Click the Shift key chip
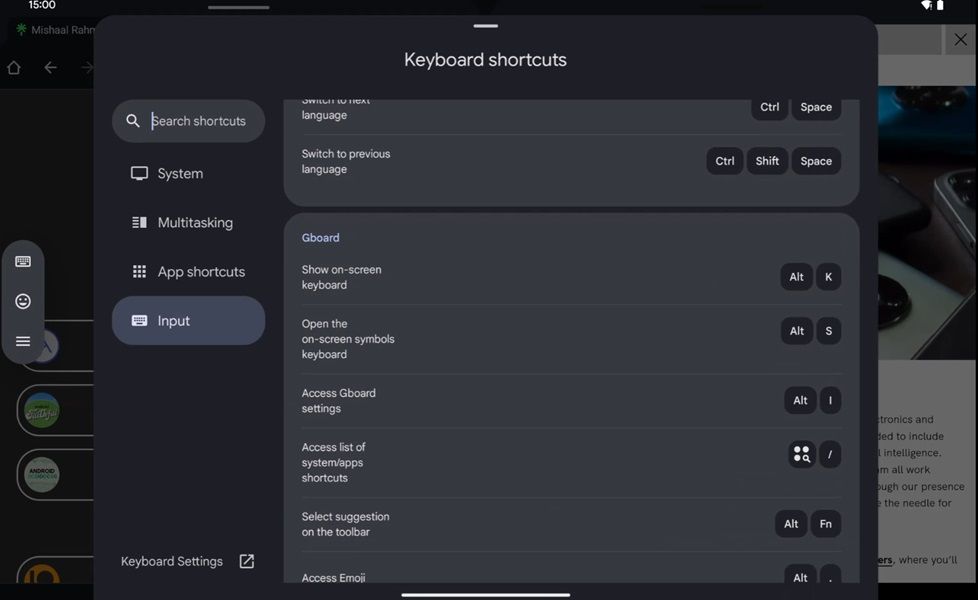 pos(767,161)
